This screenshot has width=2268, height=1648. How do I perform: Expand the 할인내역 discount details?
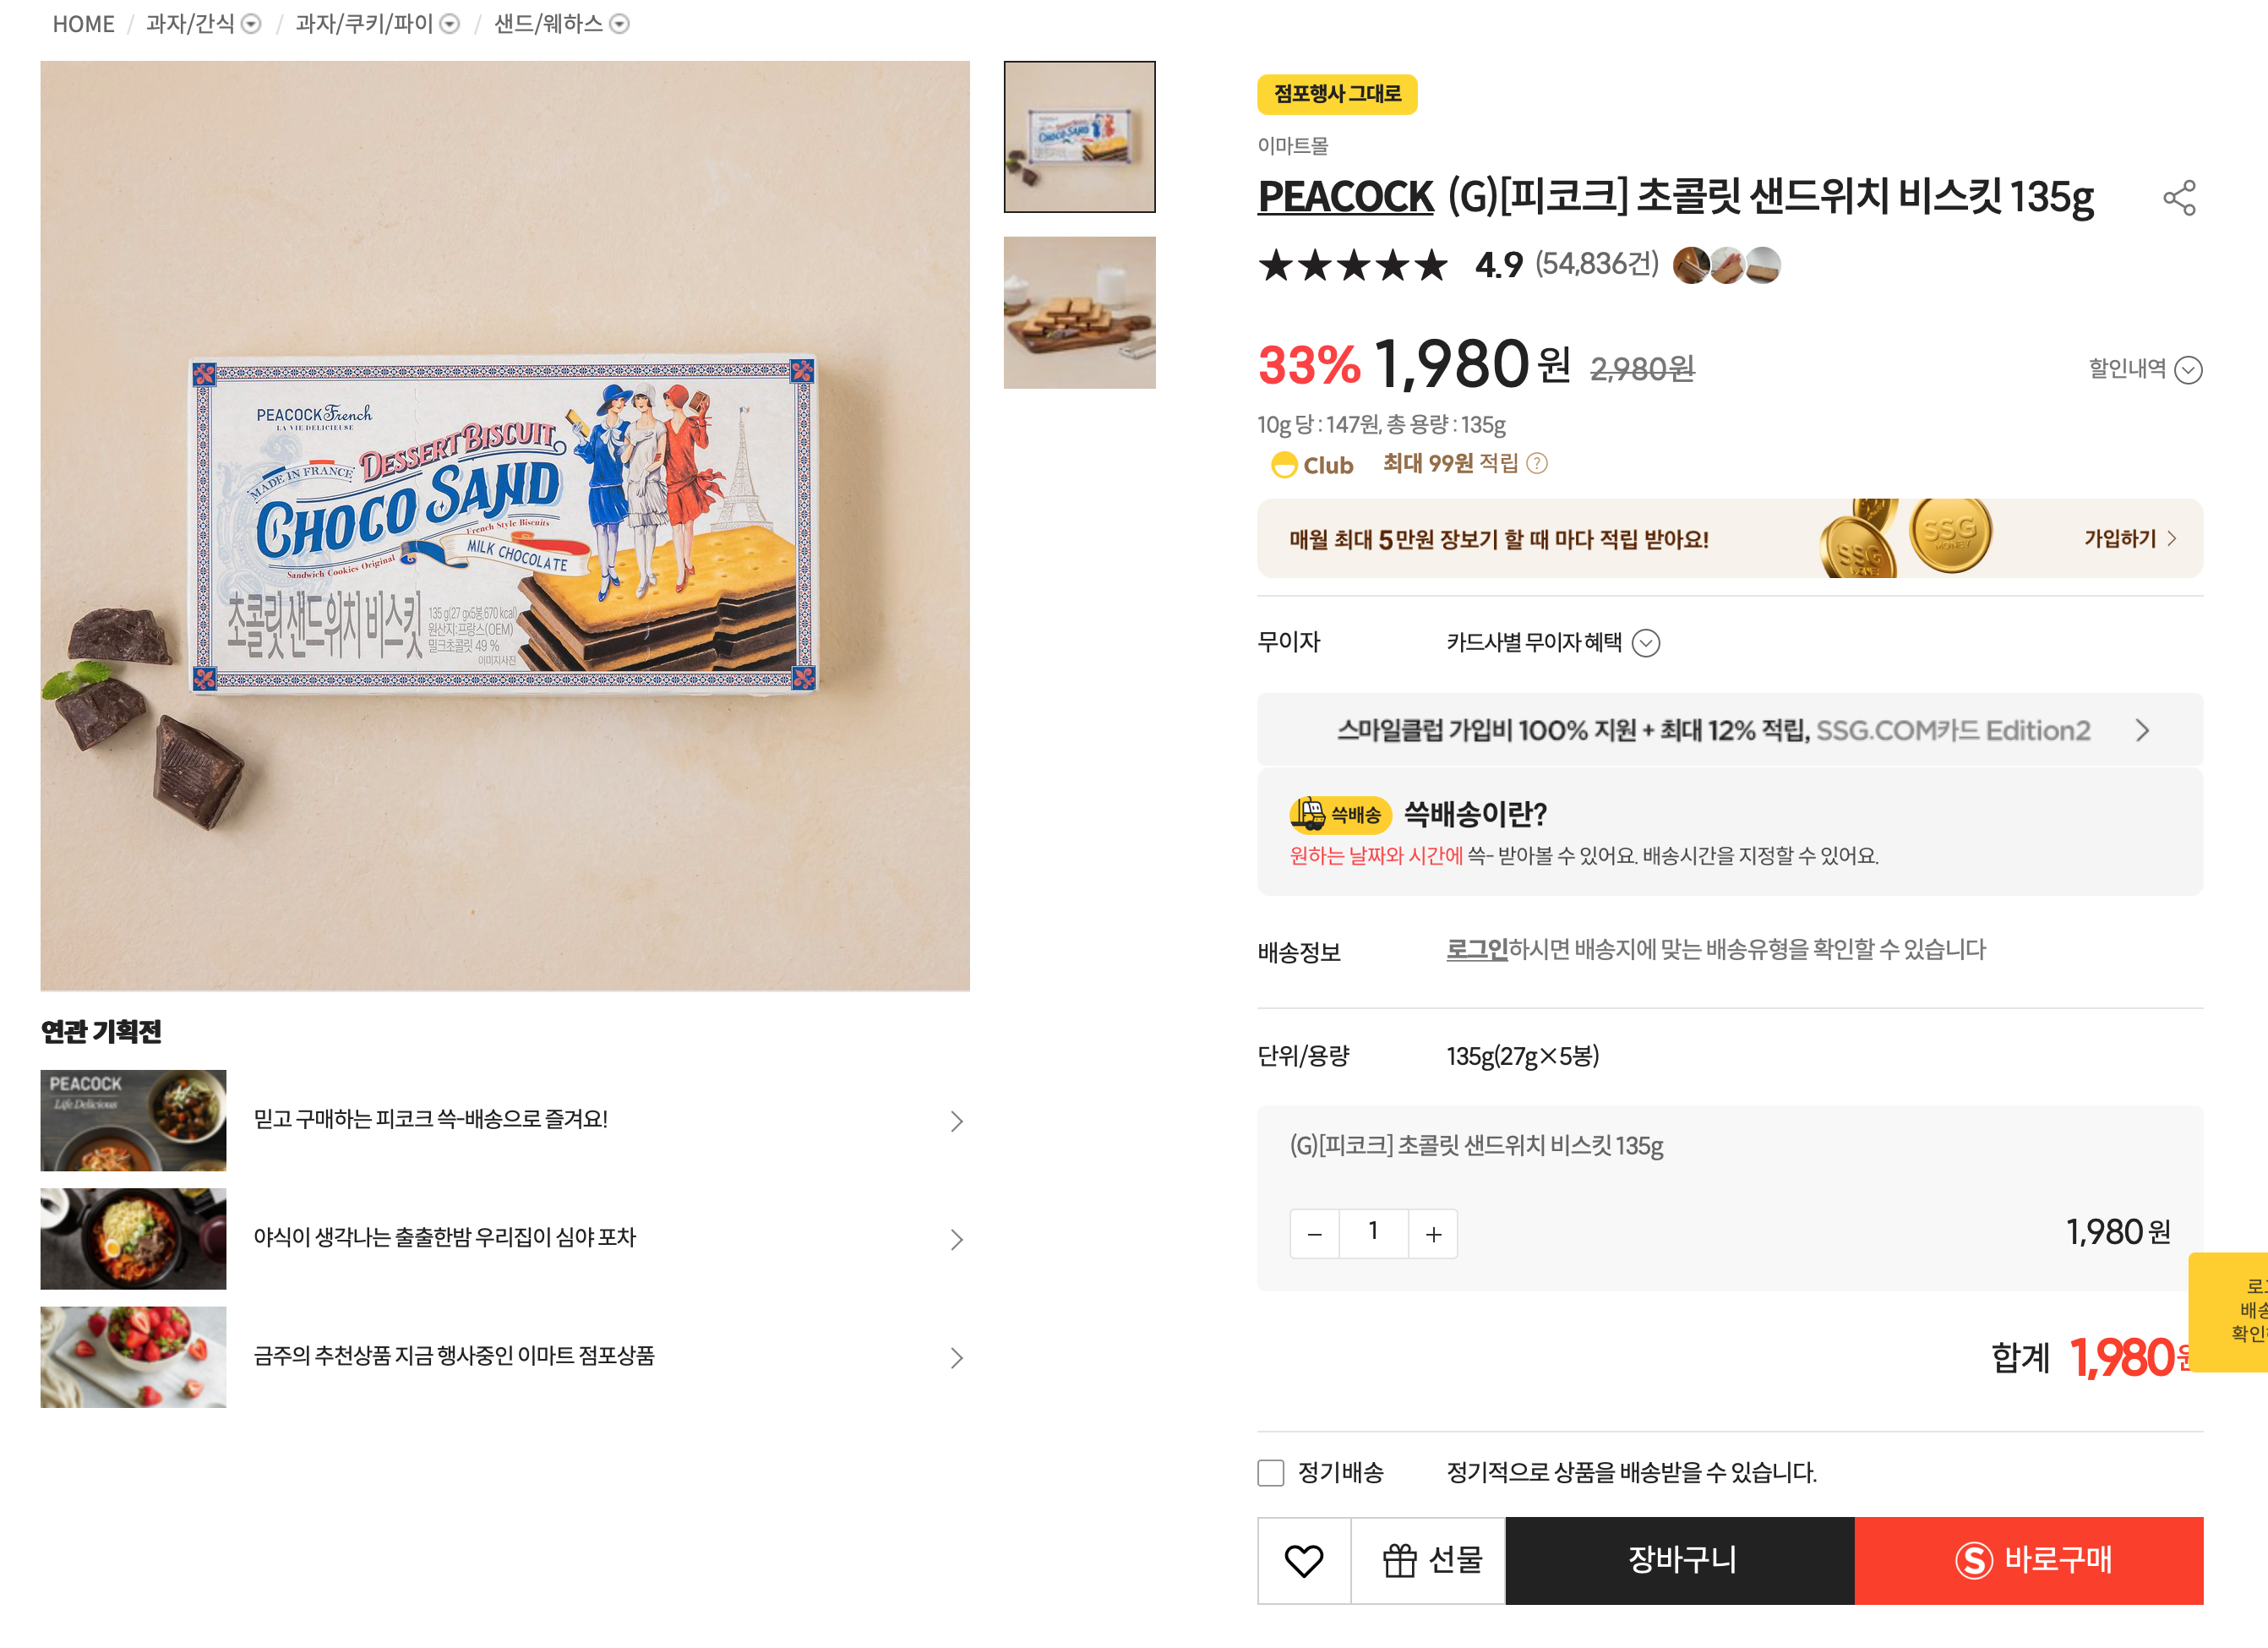pos(2145,369)
